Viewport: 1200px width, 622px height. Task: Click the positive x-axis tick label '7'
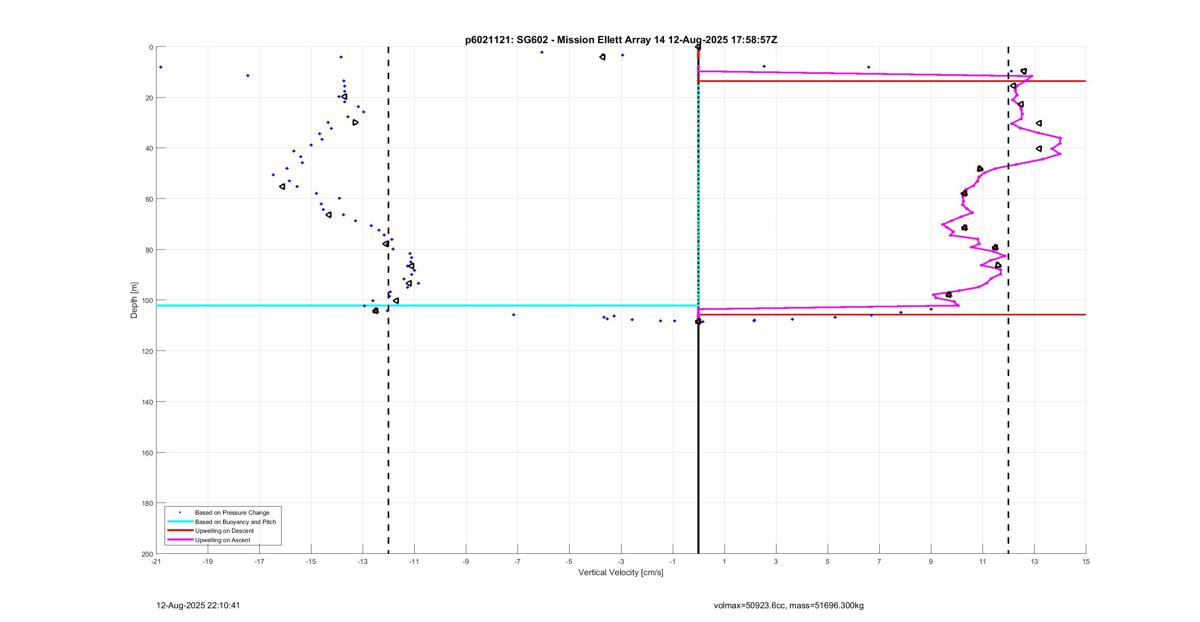(x=880, y=561)
